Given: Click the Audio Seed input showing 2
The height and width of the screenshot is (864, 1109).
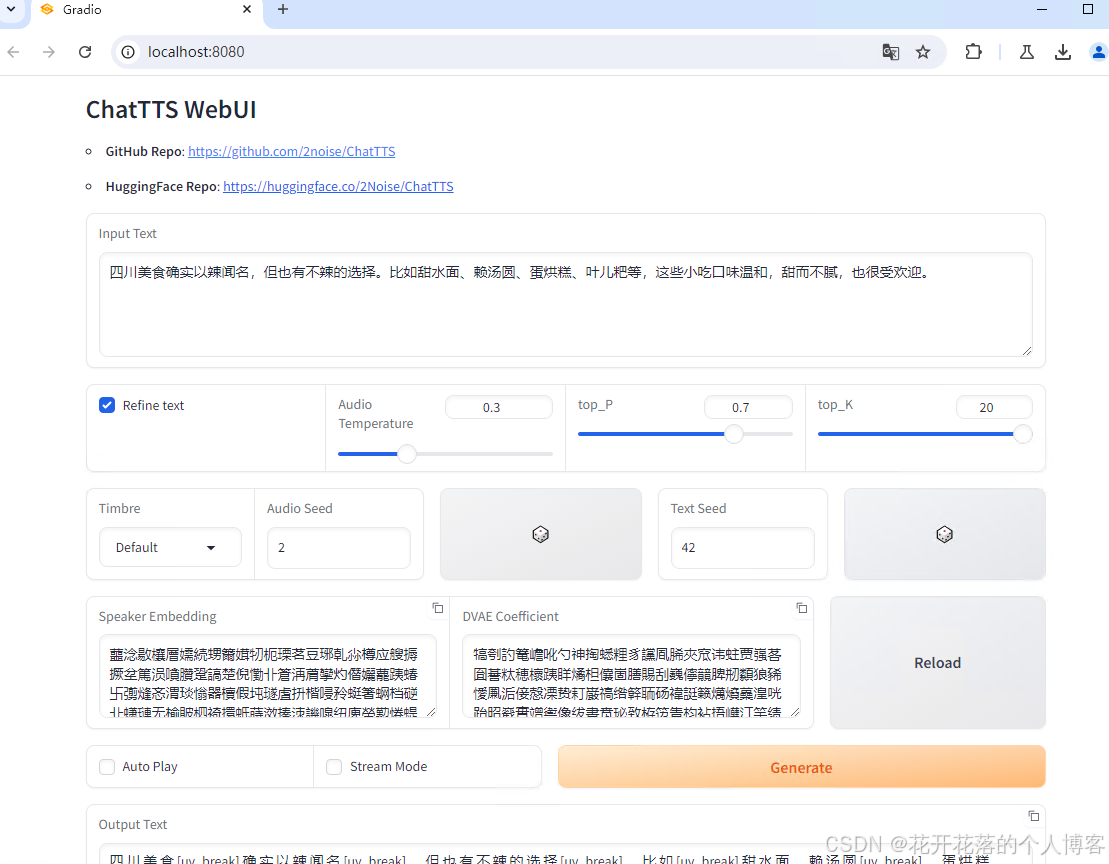Looking at the screenshot, I should click(339, 547).
